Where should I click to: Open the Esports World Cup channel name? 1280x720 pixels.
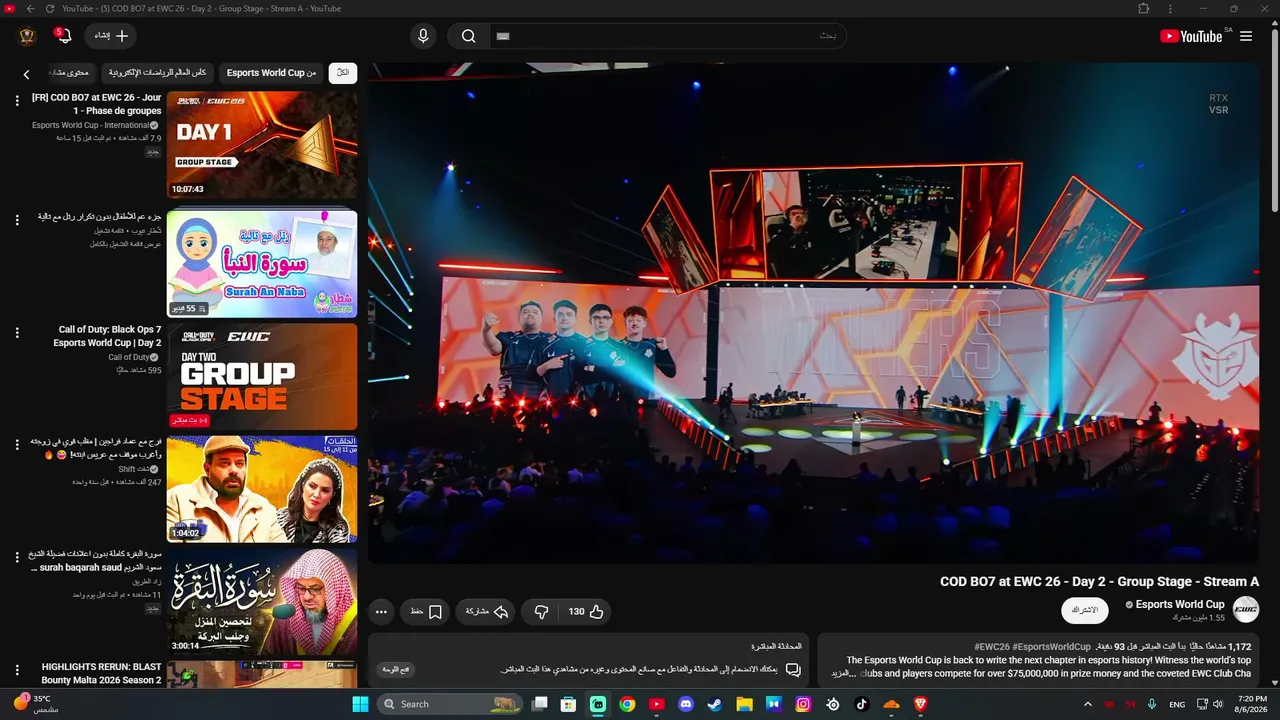pos(1180,604)
